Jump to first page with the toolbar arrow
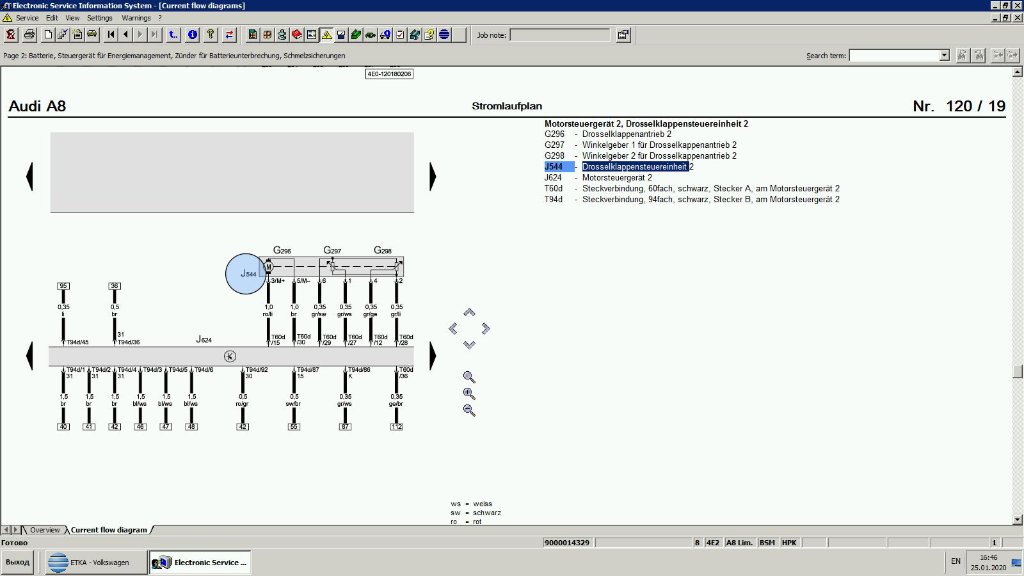Viewport: 1024px width, 576px height. point(111,35)
